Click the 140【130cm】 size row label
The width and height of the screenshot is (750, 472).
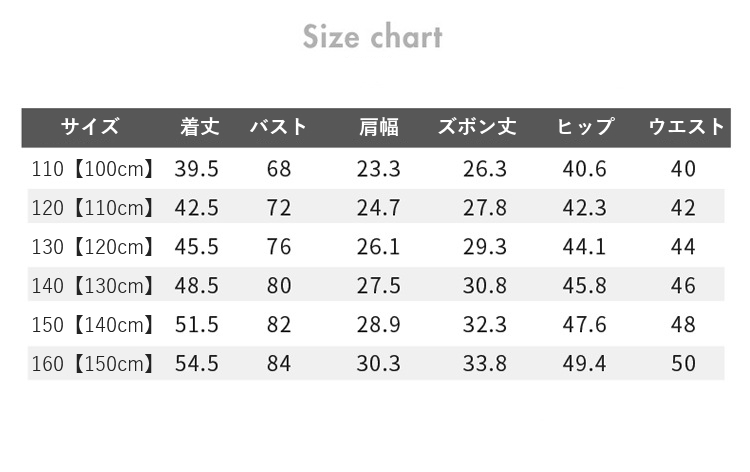click(92, 286)
